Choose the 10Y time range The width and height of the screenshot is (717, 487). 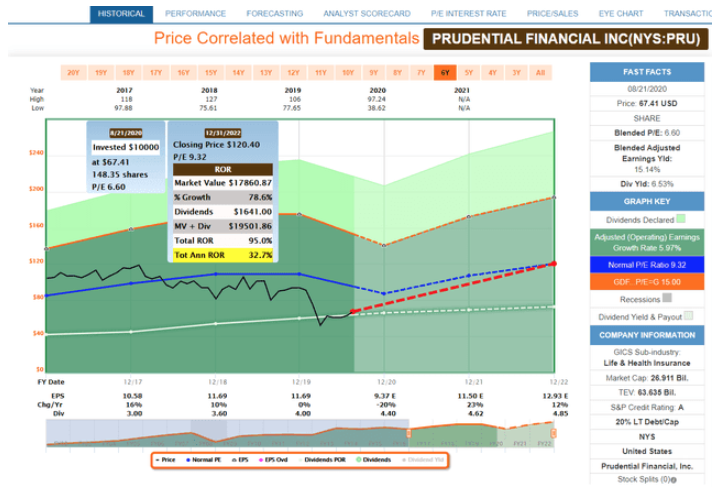click(348, 73)
